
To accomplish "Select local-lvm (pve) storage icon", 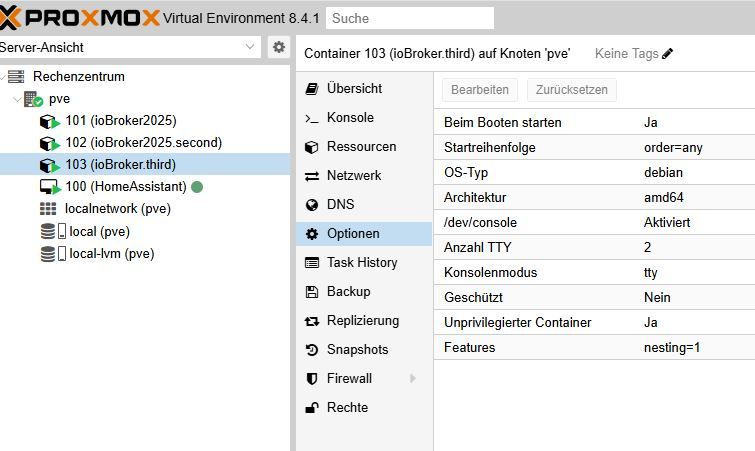I will pos(52,253).
